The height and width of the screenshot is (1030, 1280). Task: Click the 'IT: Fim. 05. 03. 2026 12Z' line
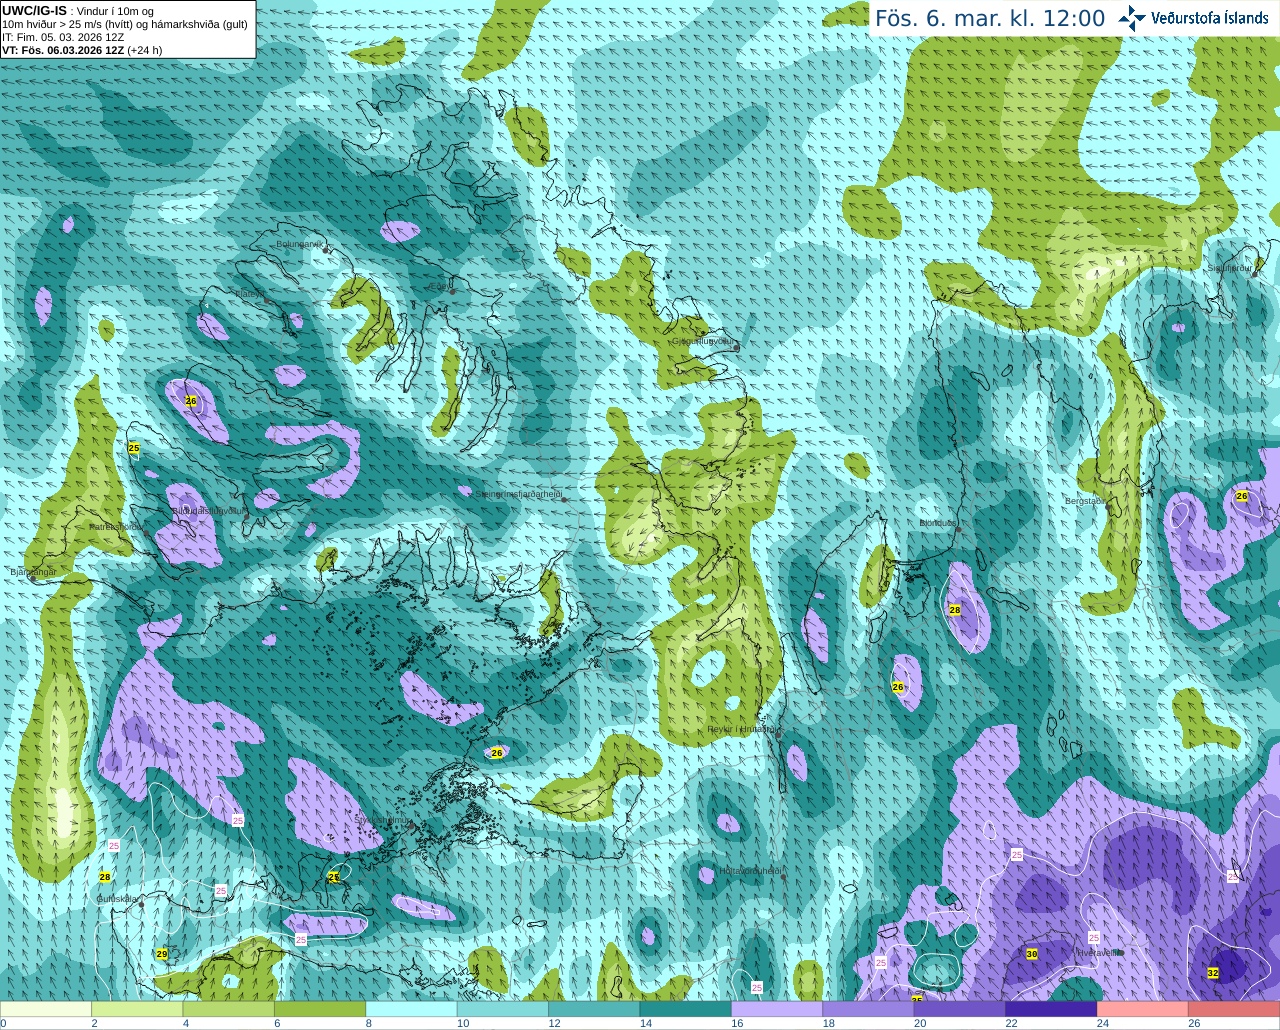[x=63, y=37]
